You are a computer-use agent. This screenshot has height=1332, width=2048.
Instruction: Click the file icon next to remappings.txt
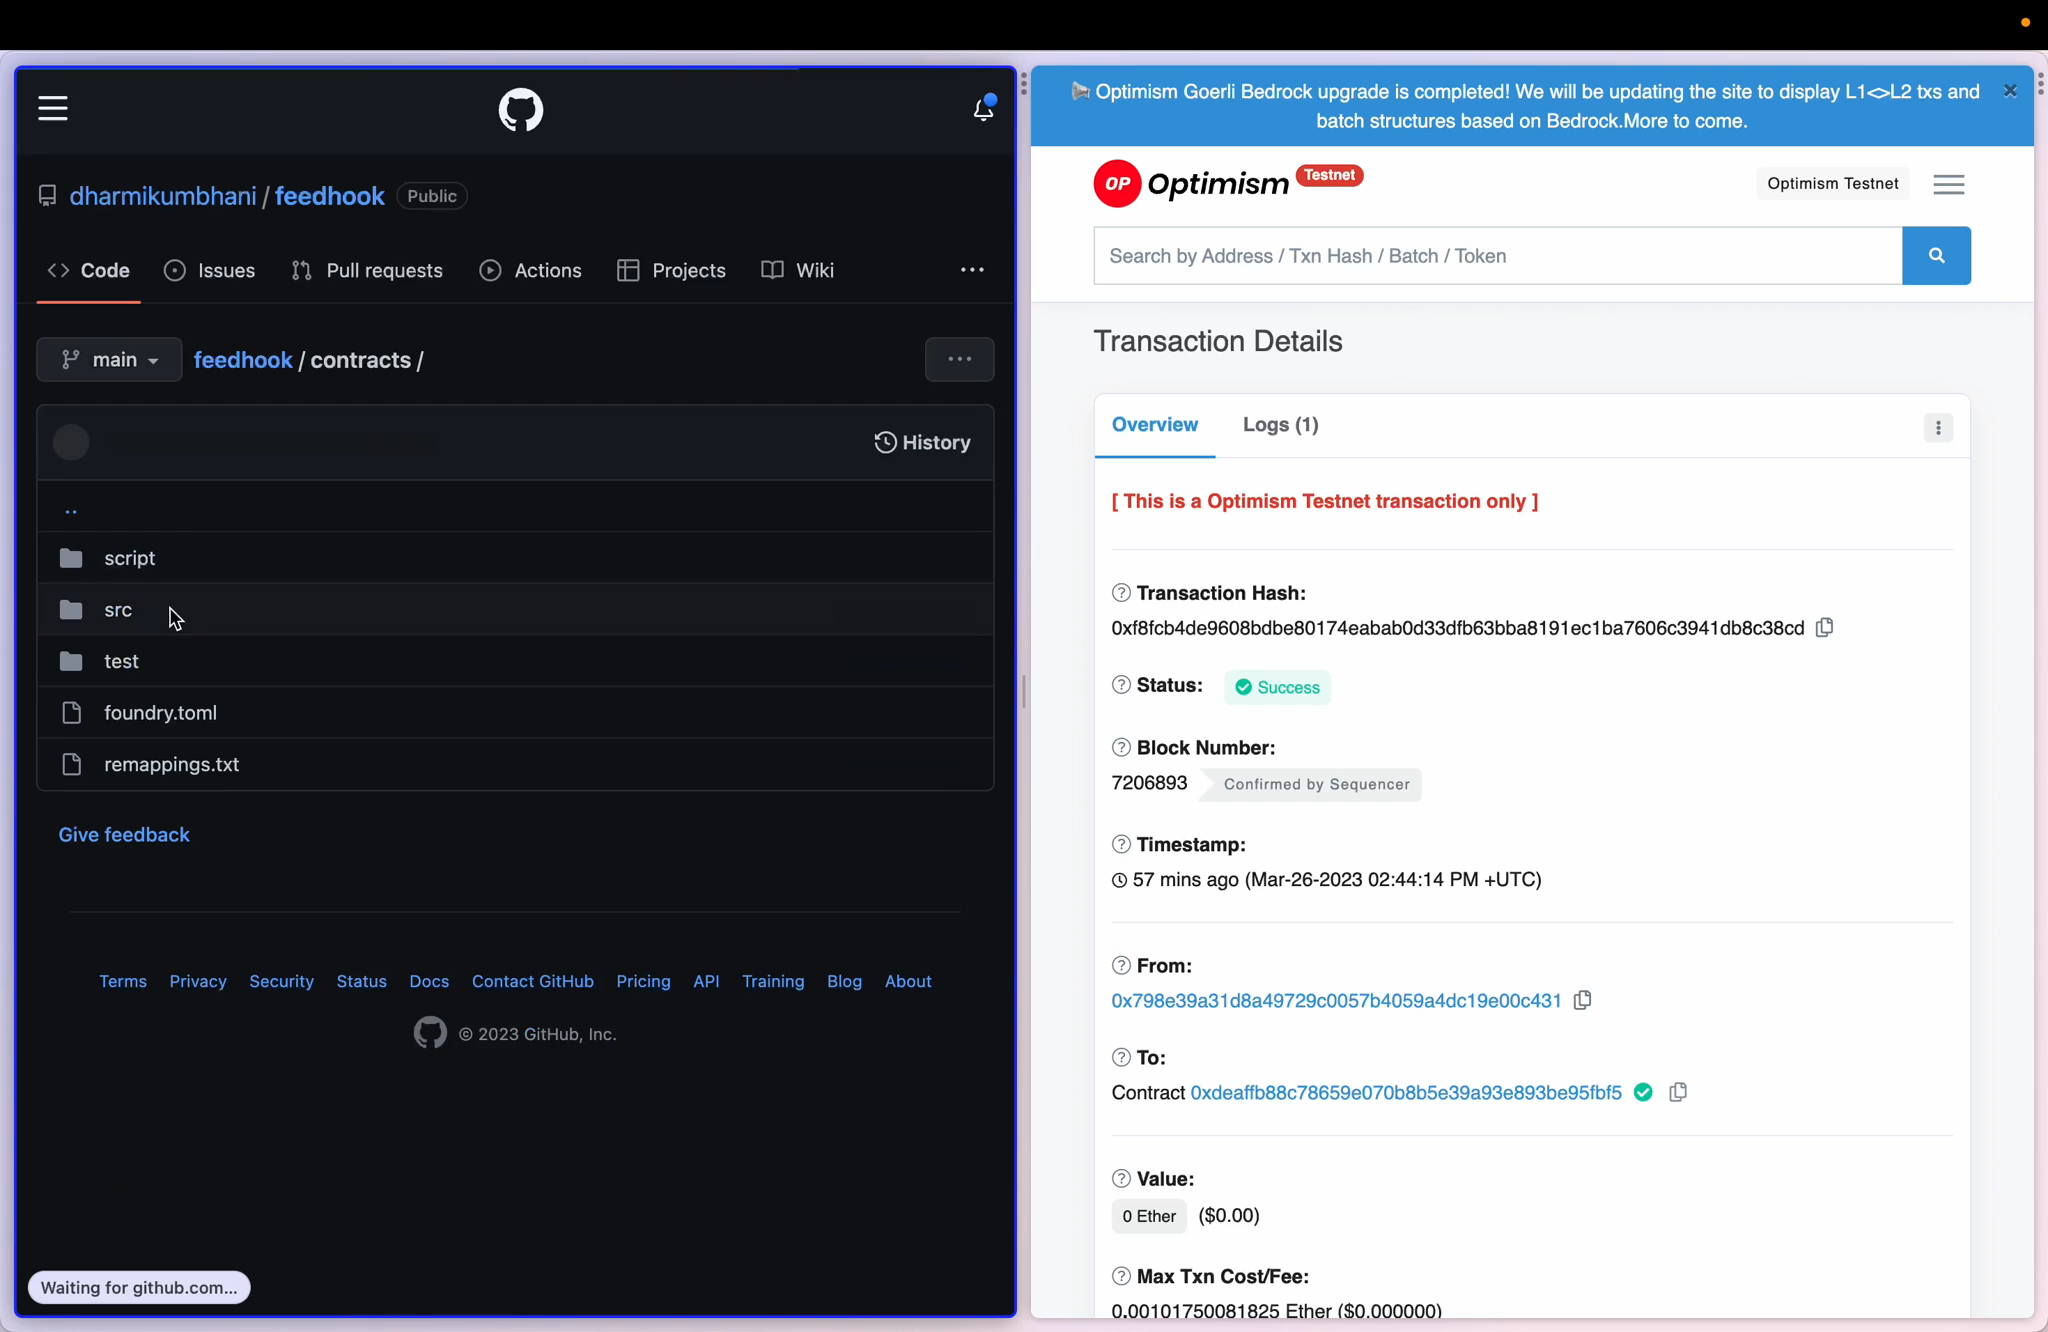pyautogui.click(x=71, y=764)
